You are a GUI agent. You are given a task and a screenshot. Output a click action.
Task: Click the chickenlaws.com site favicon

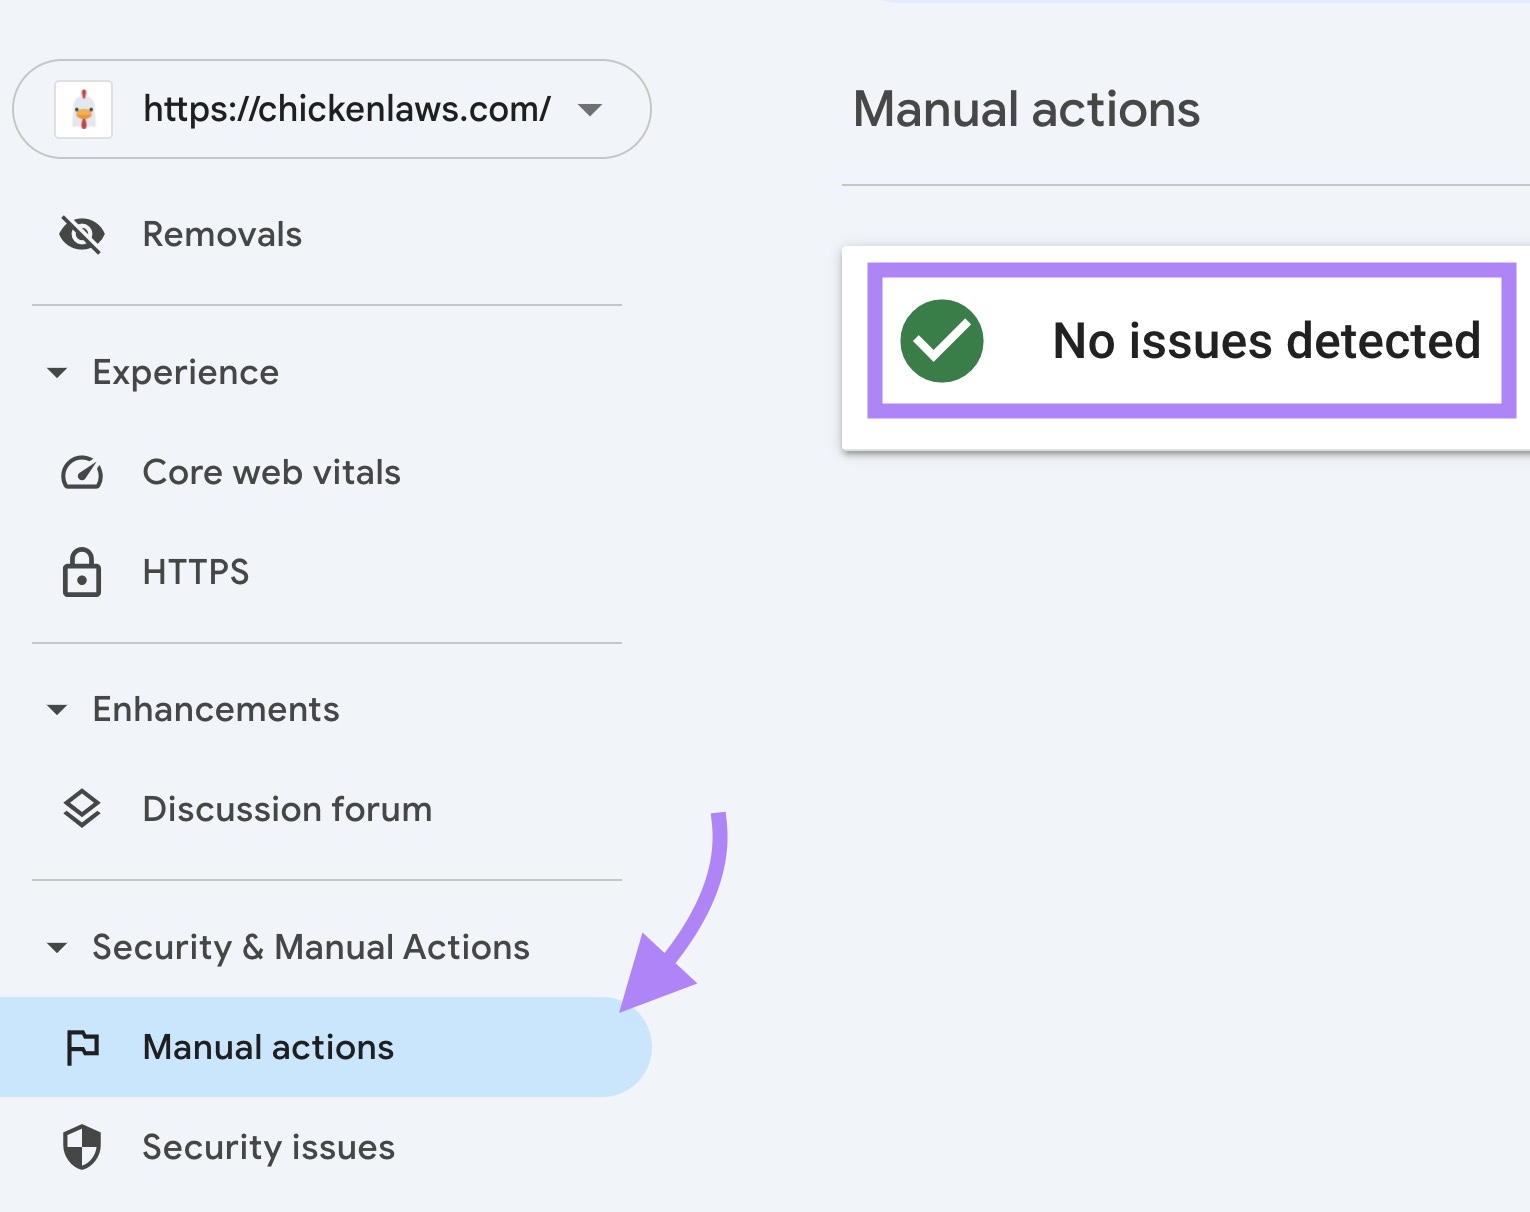84,109
